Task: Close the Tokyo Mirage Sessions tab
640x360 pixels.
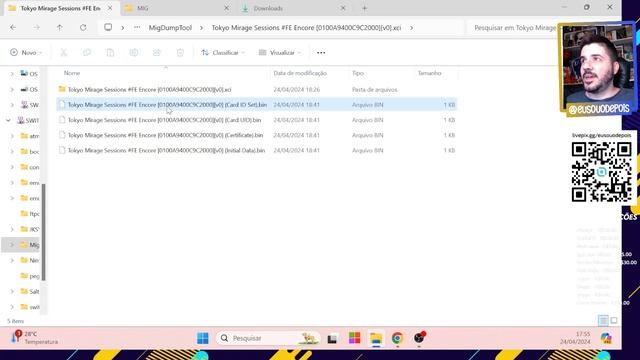Action: coord(110,8)
